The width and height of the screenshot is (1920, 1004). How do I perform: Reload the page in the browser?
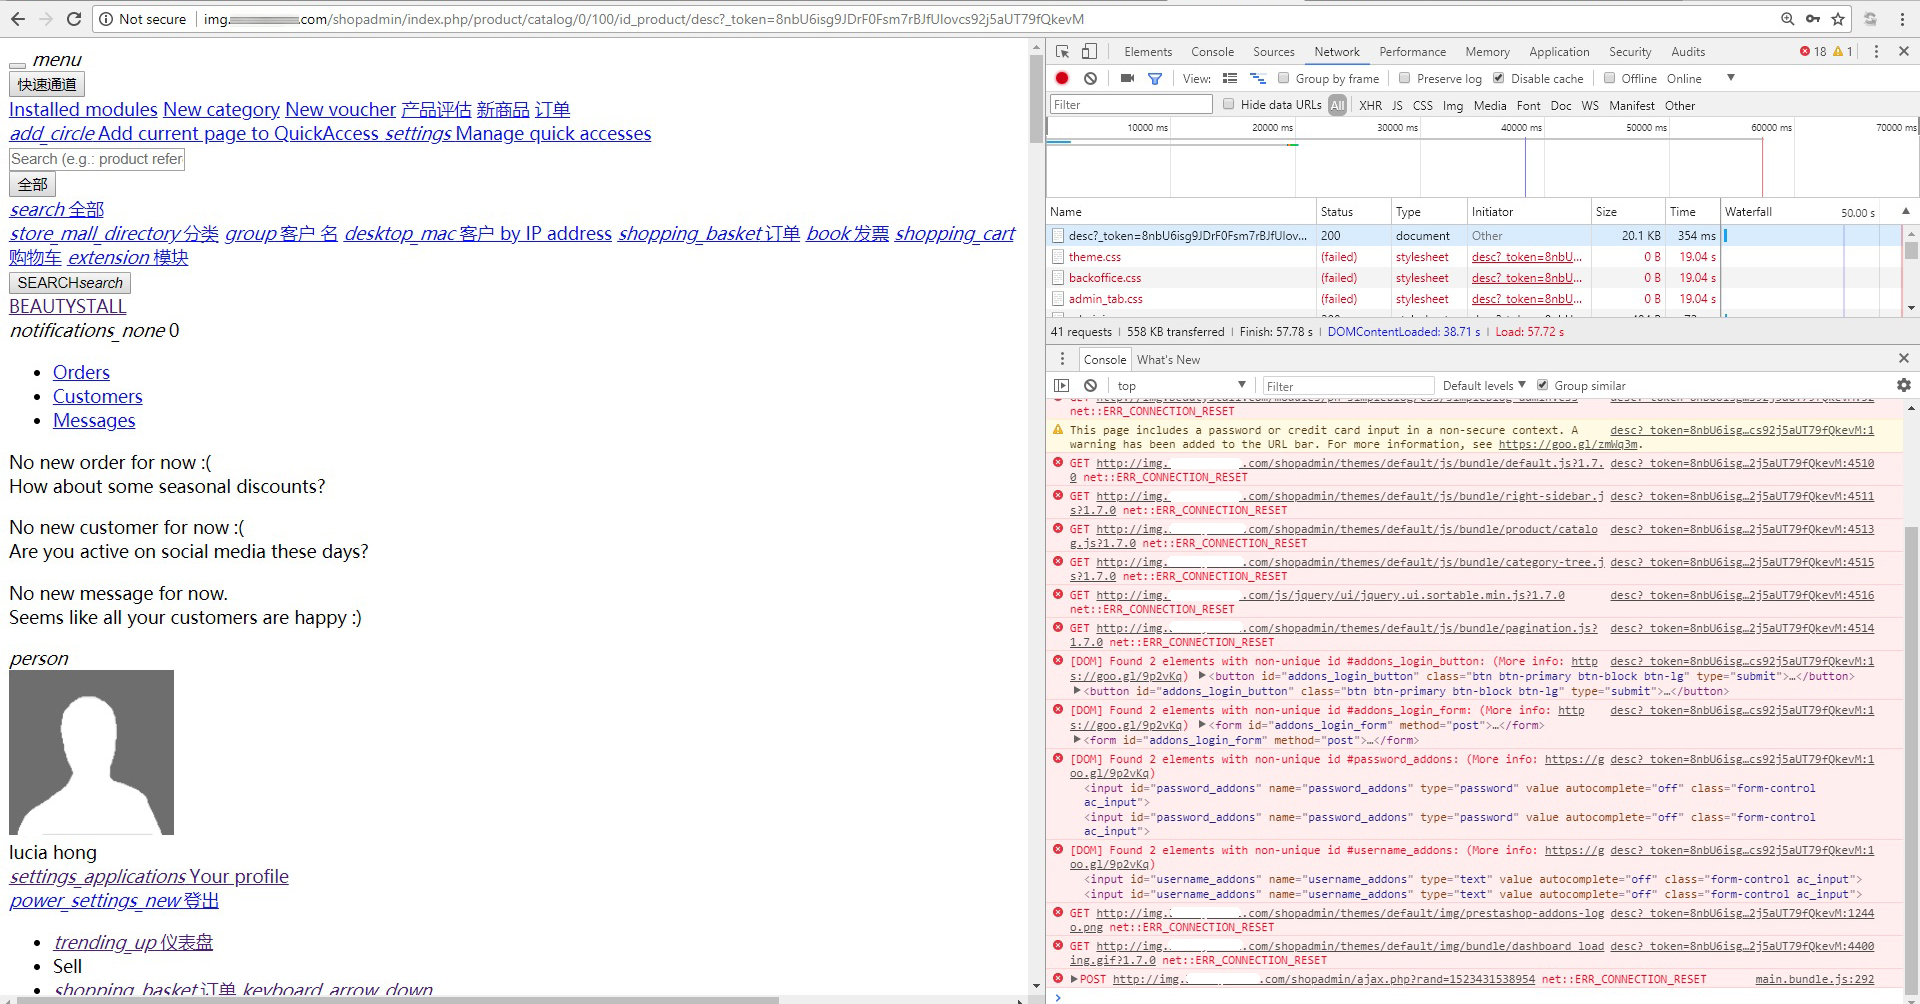[x=74, y=19]
